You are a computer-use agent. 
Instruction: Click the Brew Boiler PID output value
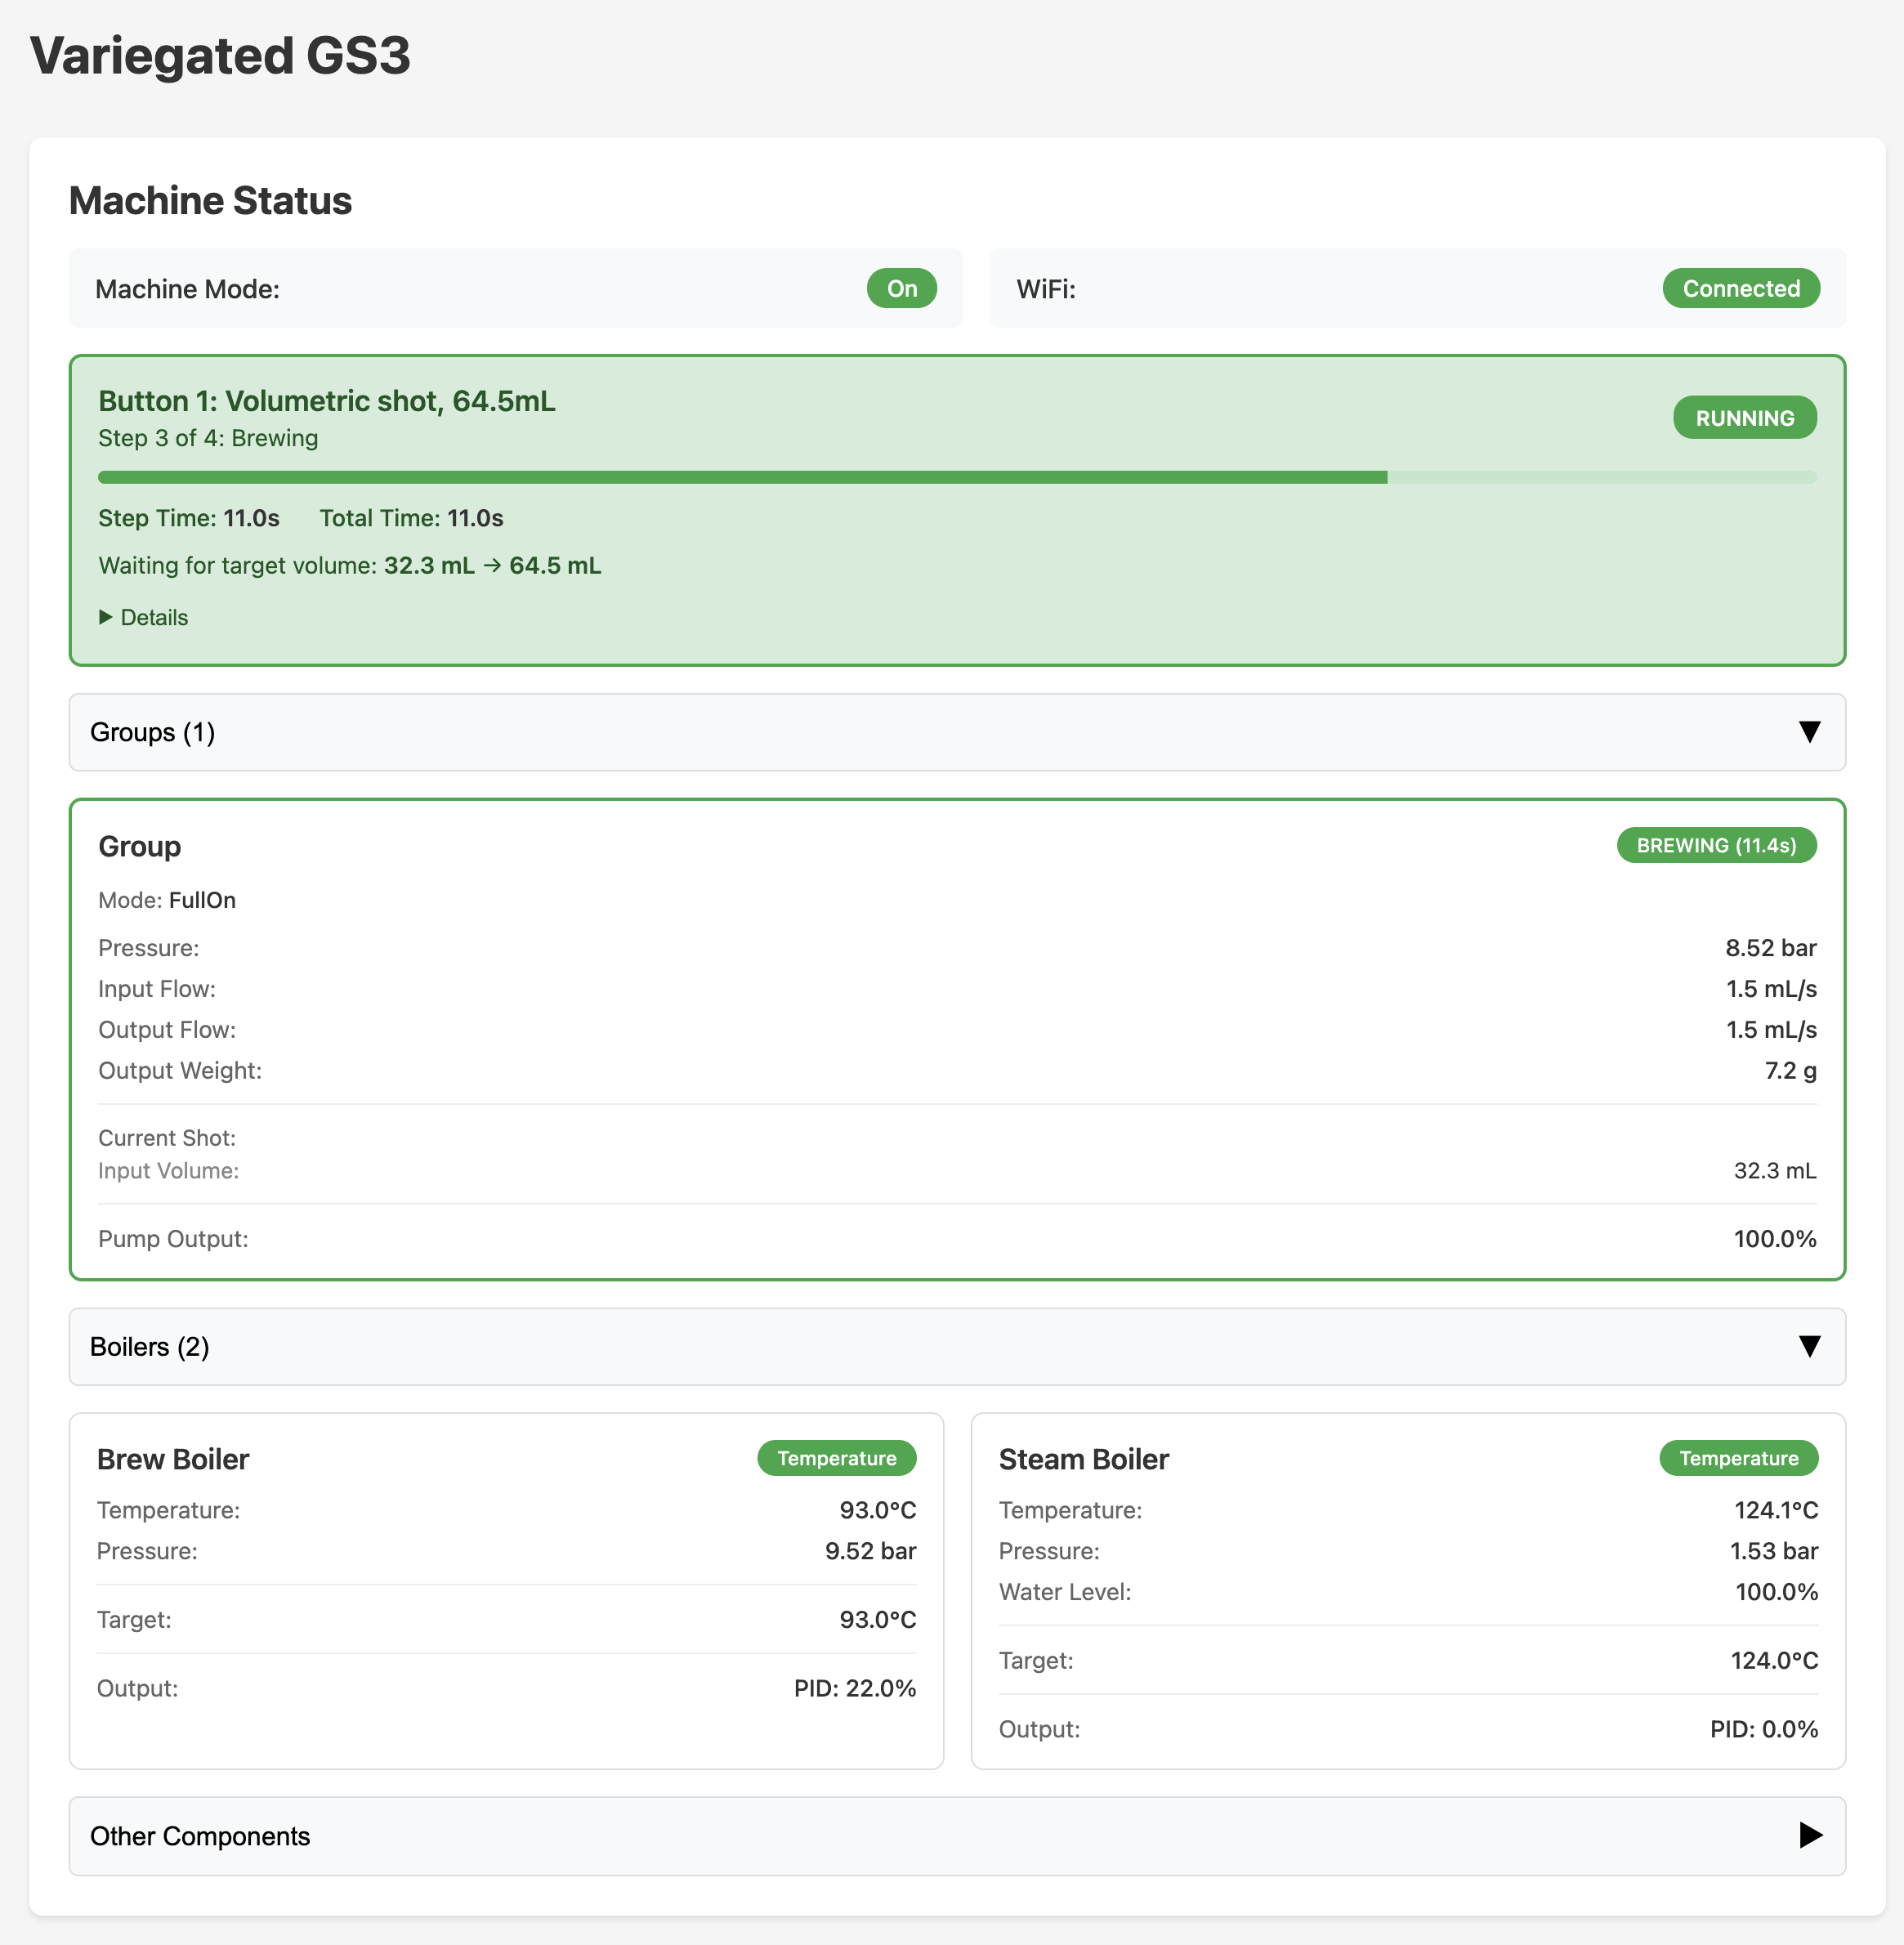(854, 1688)
